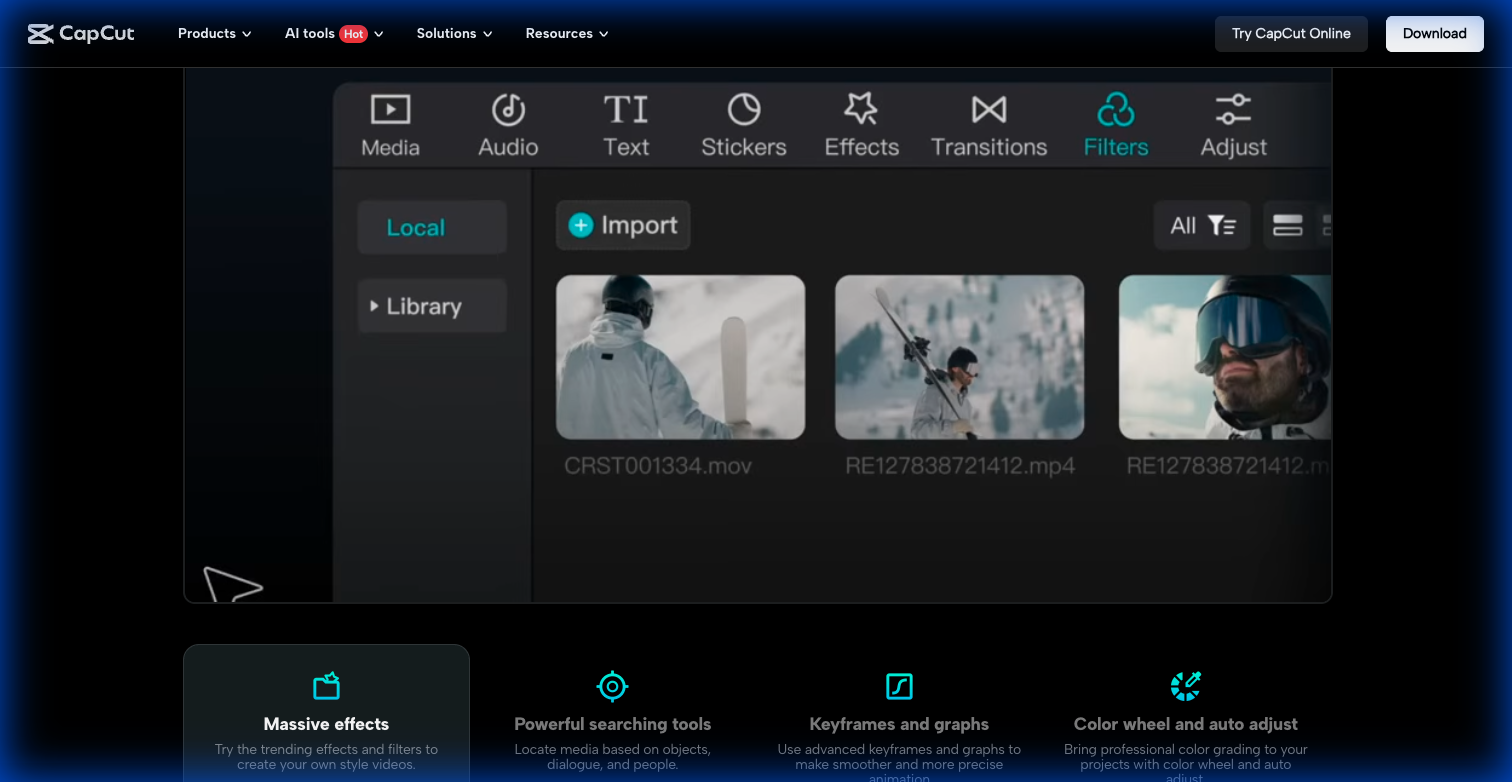Open the Solutions dropdown
This screenshot has height=782, width=1512.
click(x=453, y=33)
